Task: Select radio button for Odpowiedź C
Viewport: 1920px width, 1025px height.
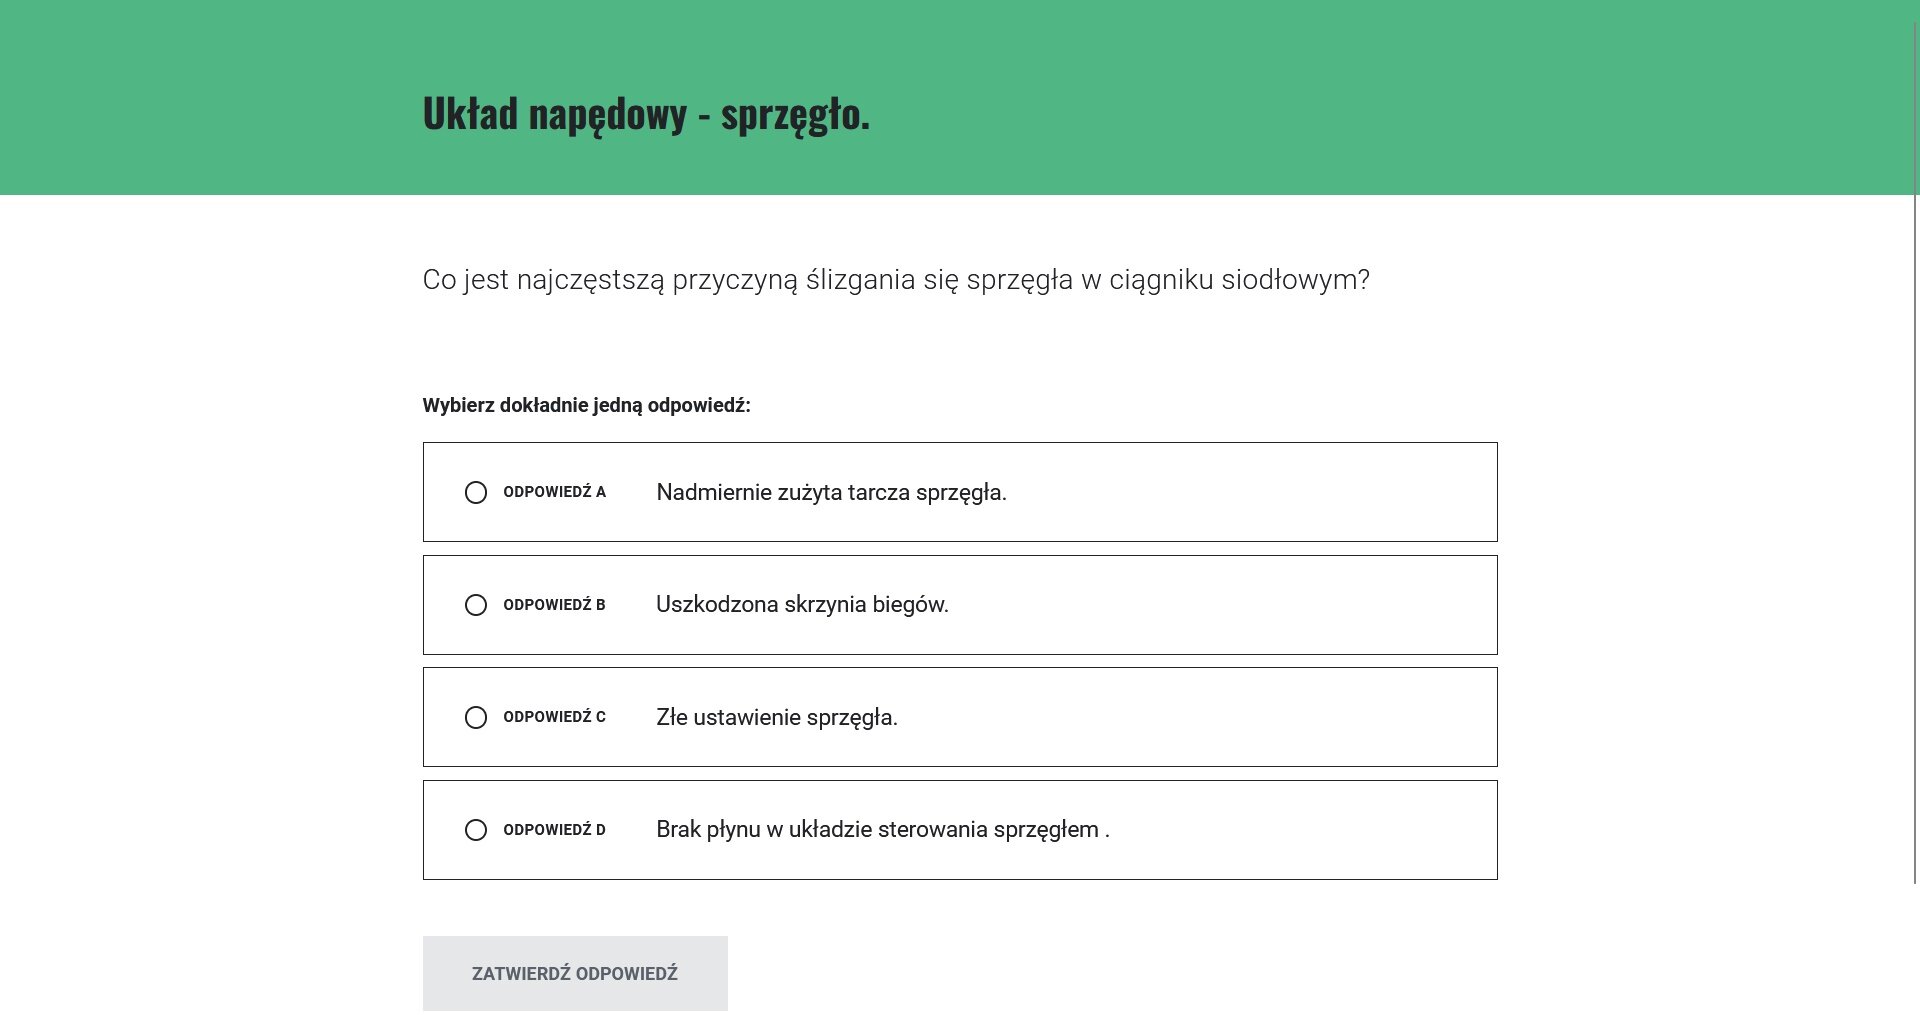Action: (x=475, y=717)
